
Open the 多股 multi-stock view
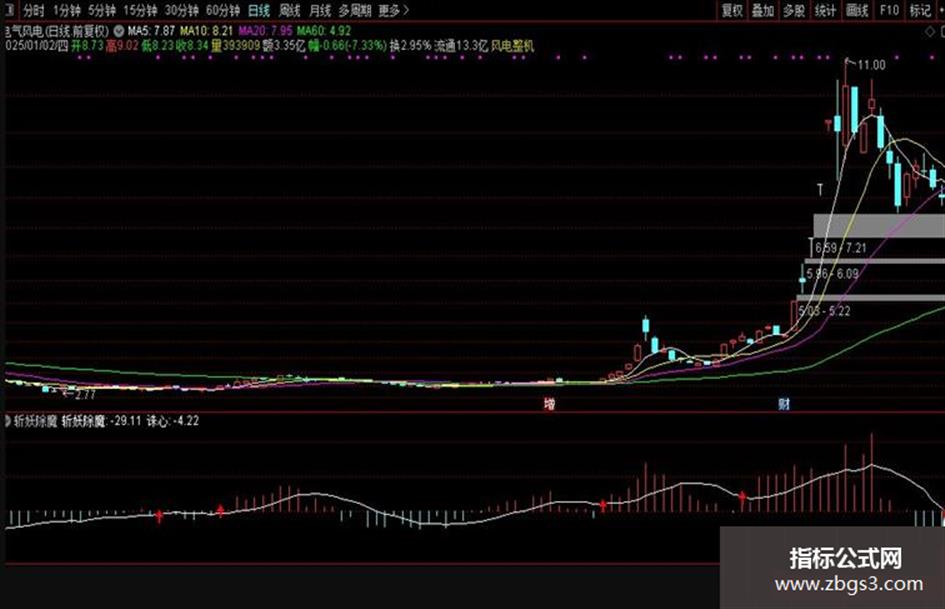point(794,10)
